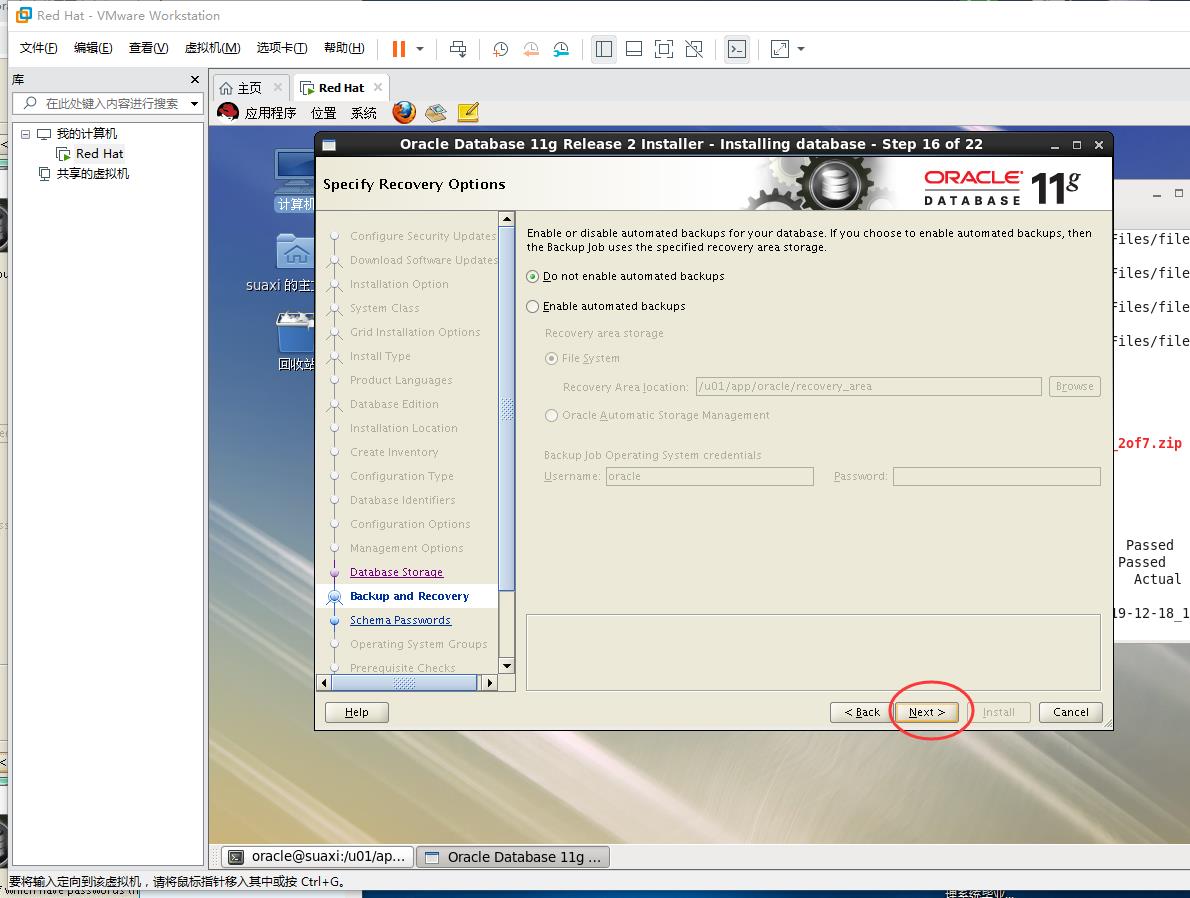Switch to Unity mode icon

(x=694, y=49)
